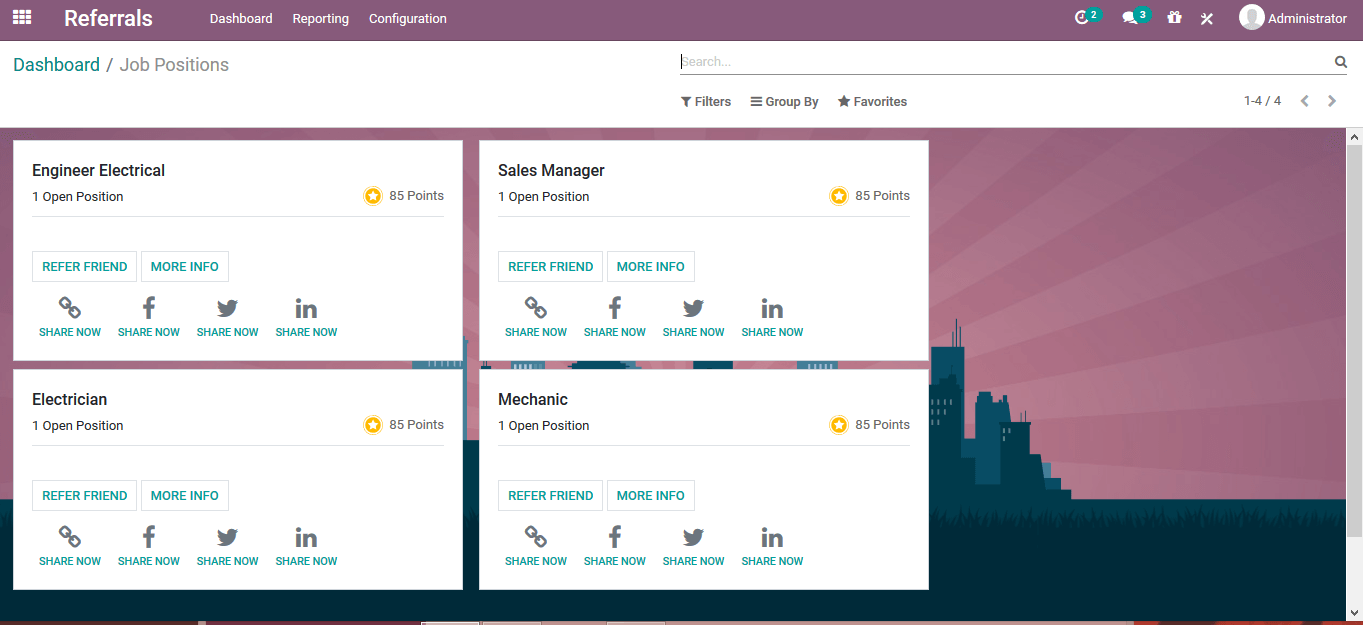Click 1 Open Position under Mechanic
Viewport: 1363px width, 625px height.
pos(544,426)
